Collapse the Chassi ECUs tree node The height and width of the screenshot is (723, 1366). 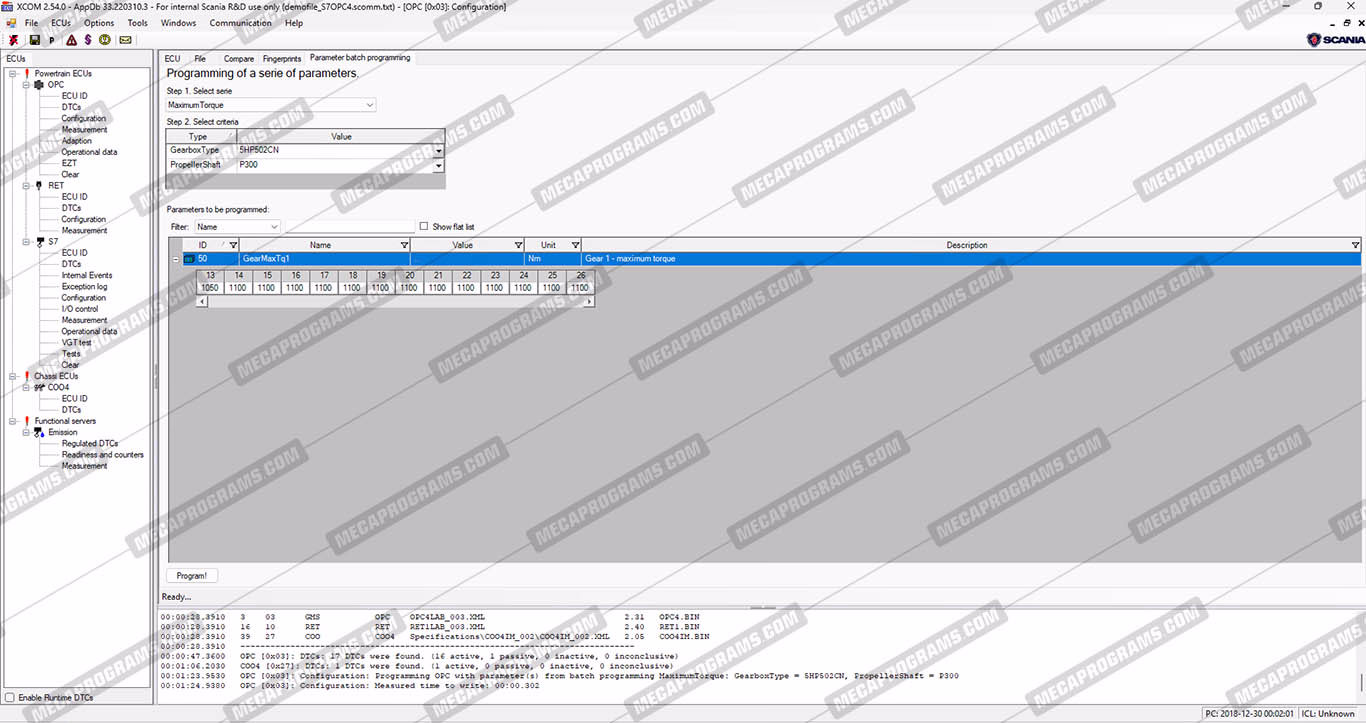coord(12,377)
